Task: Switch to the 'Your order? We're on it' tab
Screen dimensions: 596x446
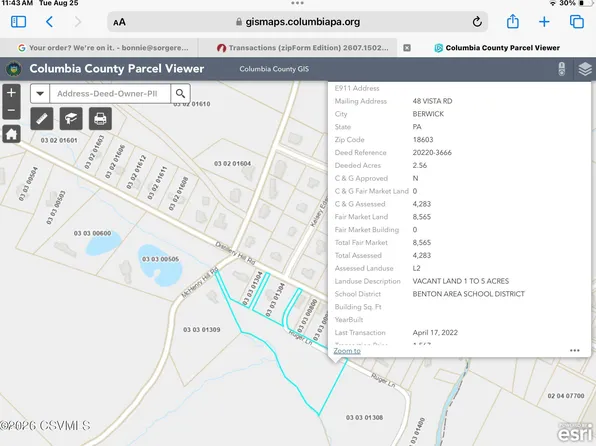Action: point(103,48)
